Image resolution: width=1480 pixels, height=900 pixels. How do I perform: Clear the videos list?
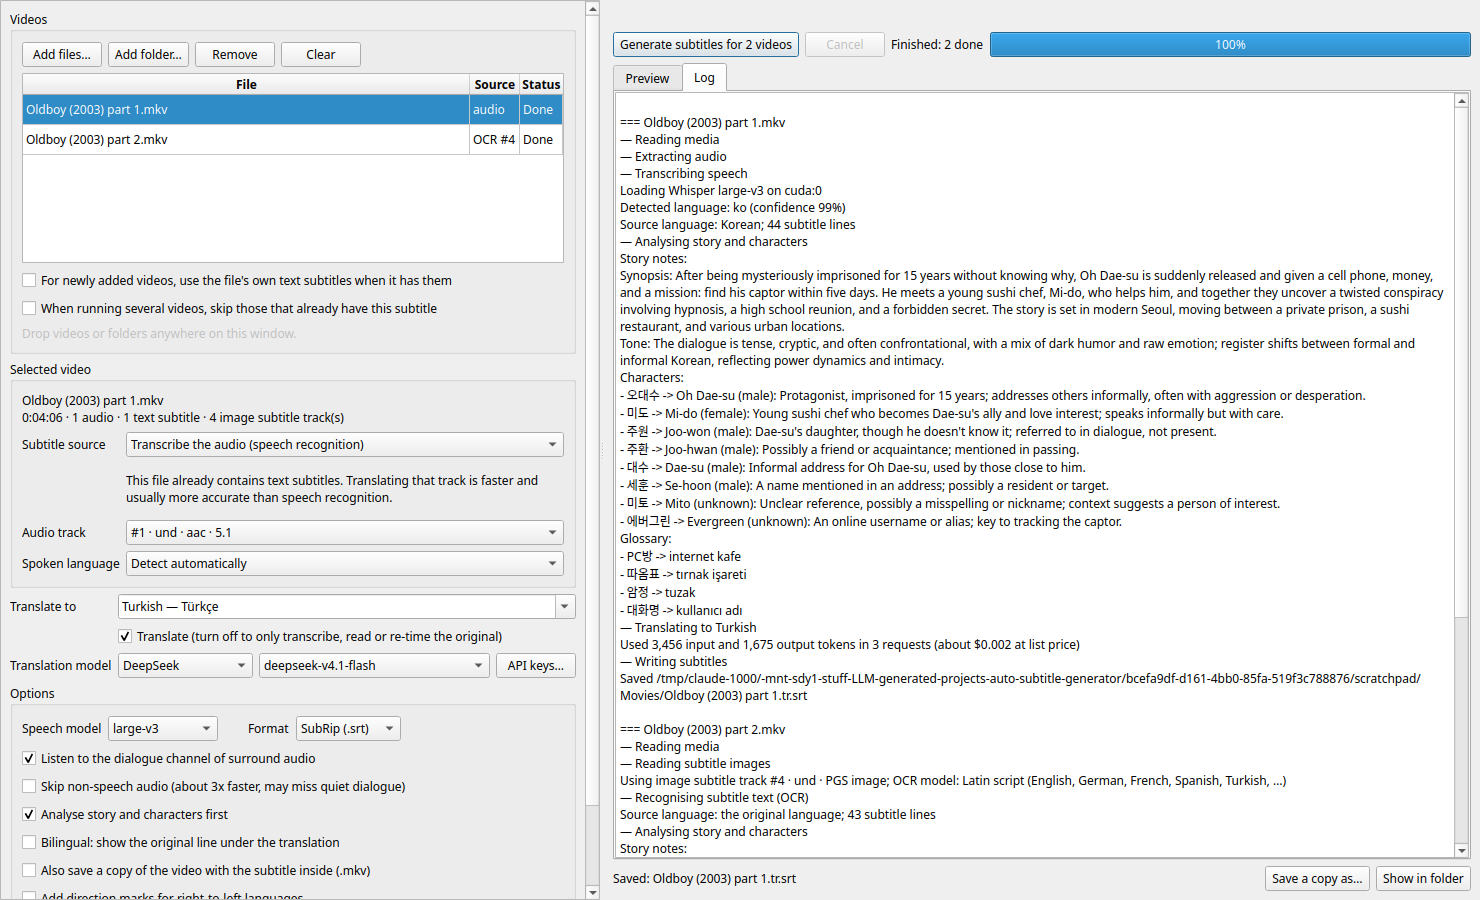[321, 55]
